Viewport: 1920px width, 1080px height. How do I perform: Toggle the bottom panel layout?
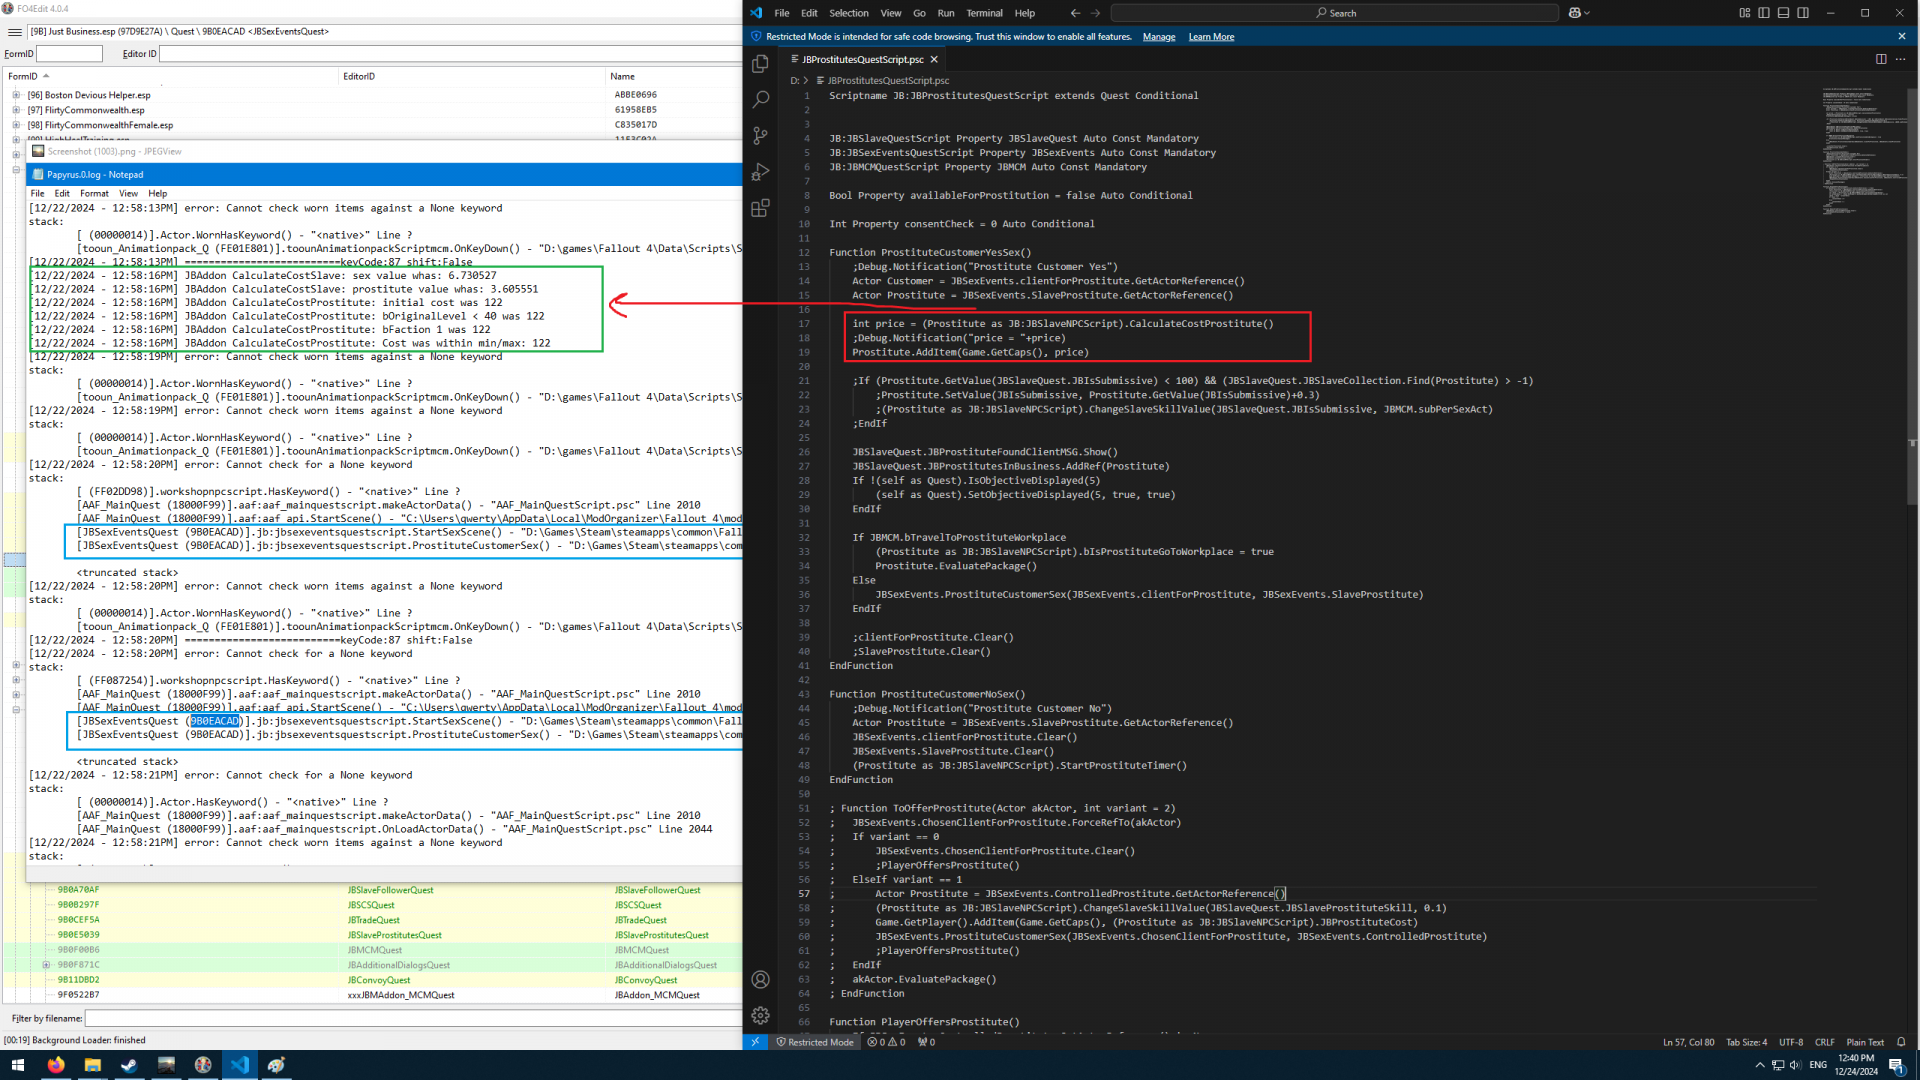tap(1783, 13)
